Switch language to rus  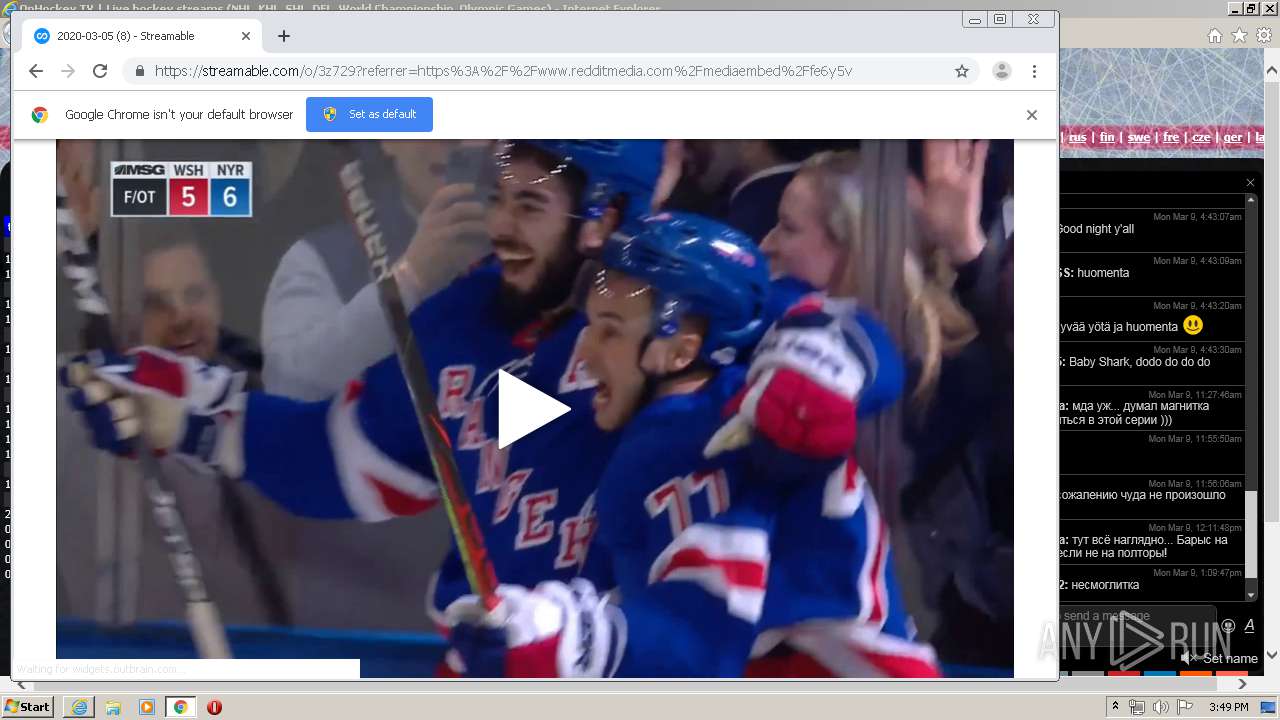(x=1077, y=137)
